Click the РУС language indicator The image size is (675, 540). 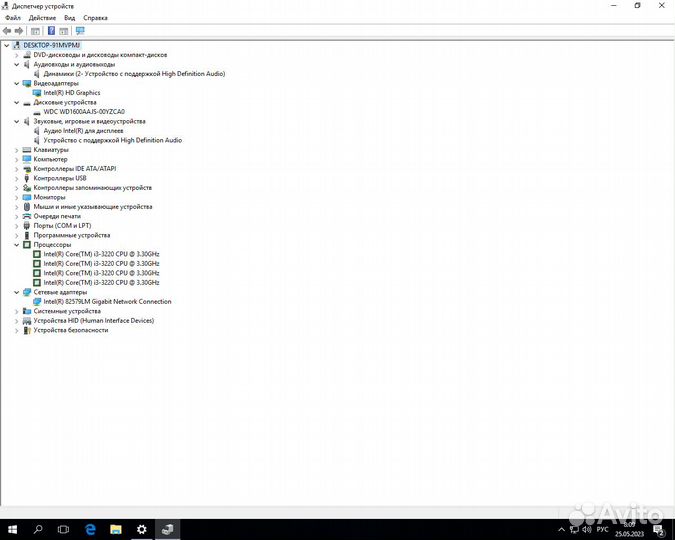coord(603,529)
